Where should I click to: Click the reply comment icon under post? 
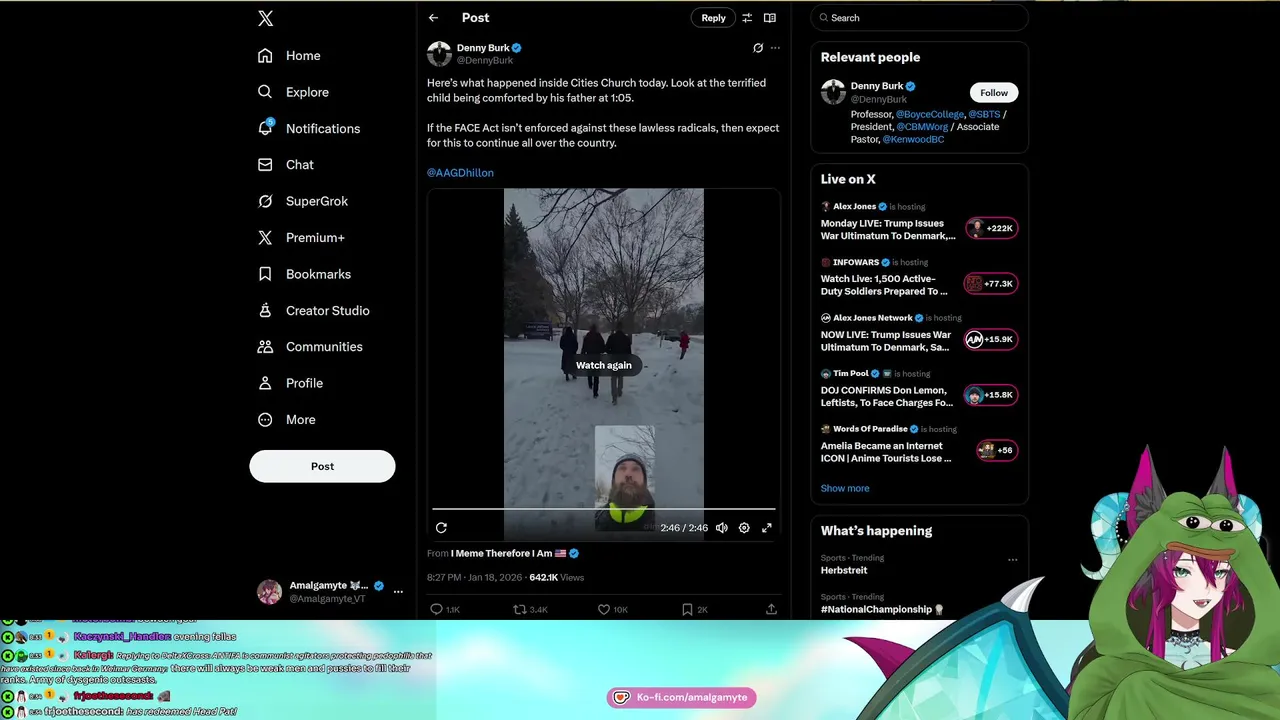pos(436,609)
